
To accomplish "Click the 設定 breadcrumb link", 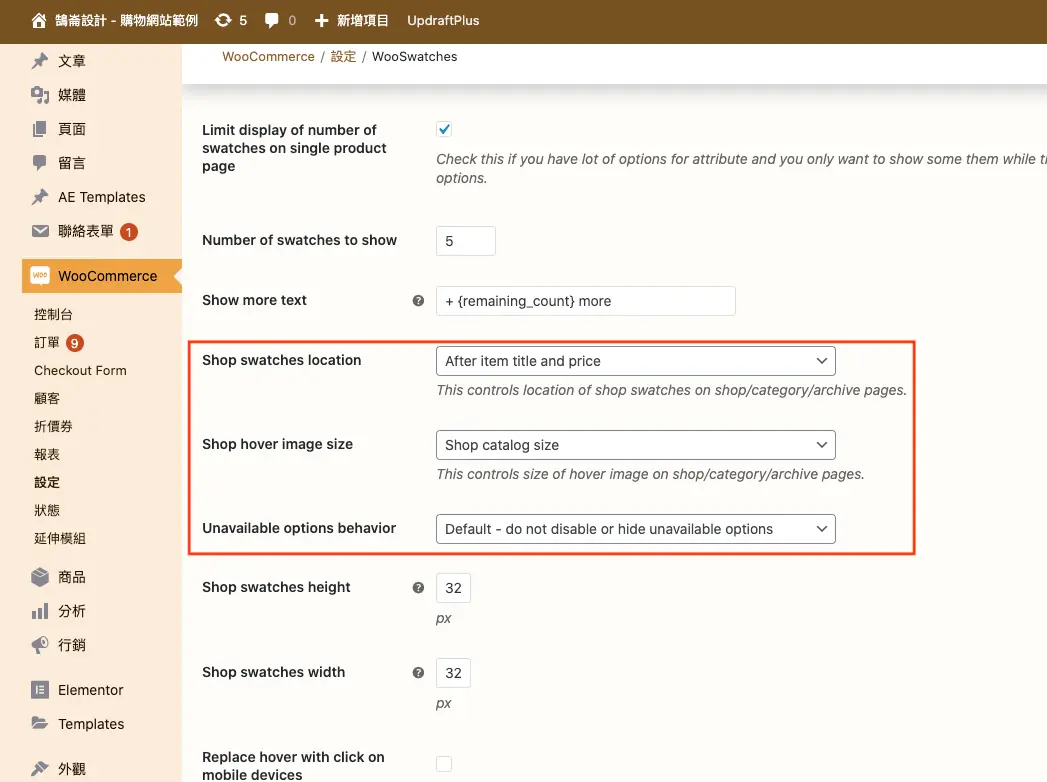I will (x=343, y=57).
